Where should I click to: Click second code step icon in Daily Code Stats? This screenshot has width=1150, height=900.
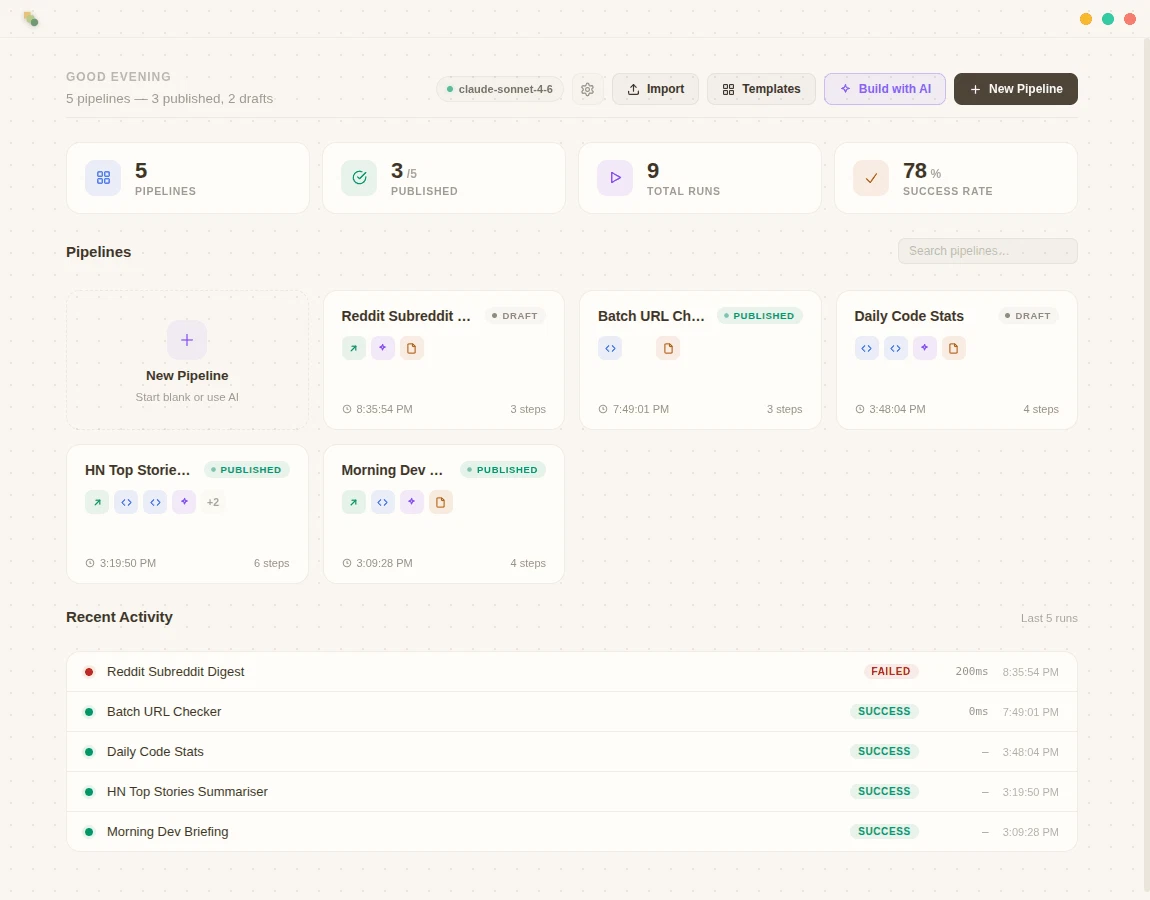pyautogui.click(x=896, y=348)
